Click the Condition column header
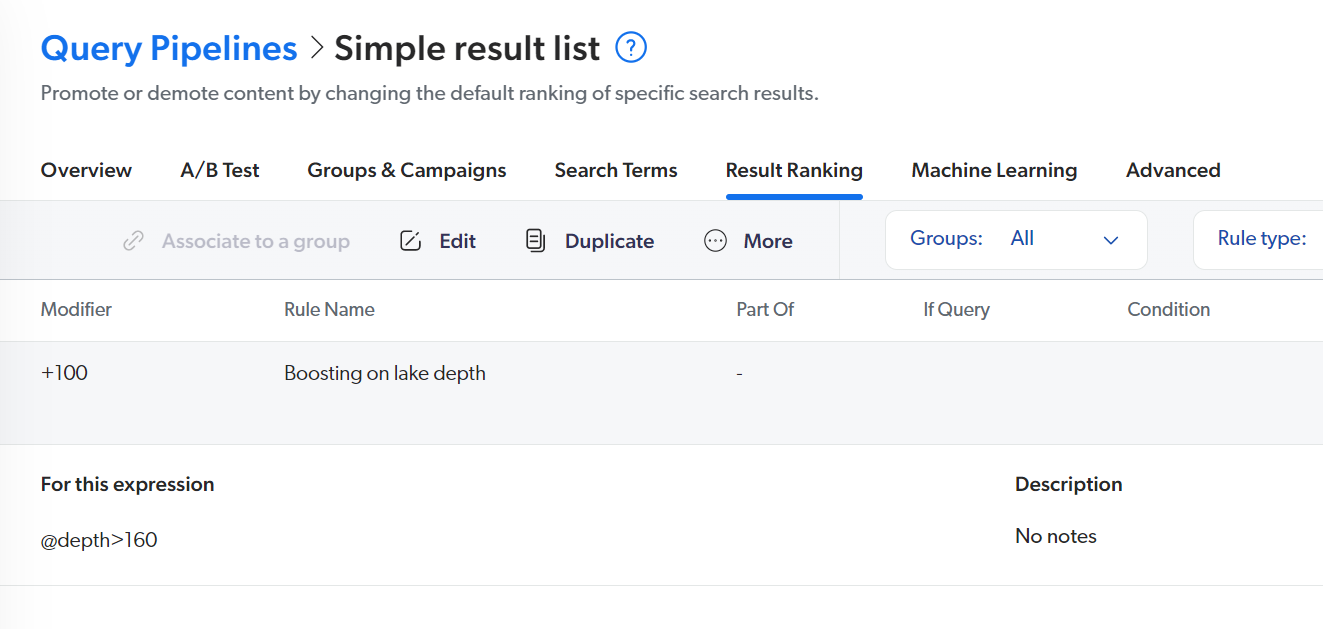The width and height of the screenshot is (1323, 629). click(x=1168, y=309)
